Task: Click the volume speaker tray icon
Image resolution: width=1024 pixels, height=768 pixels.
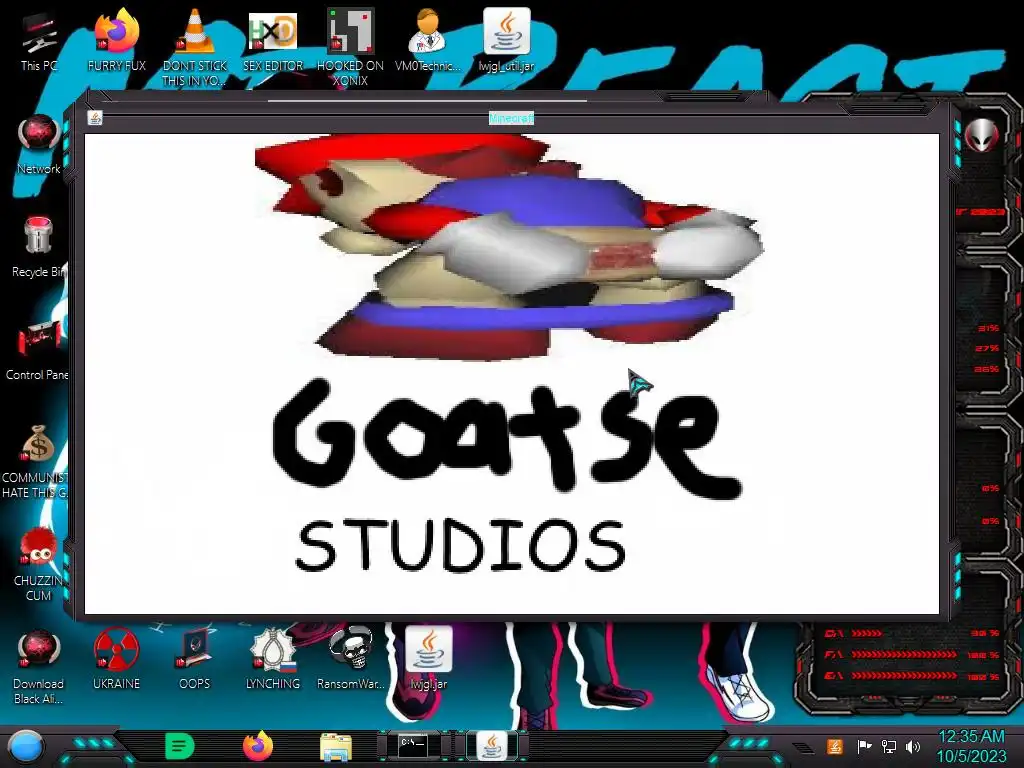Action: coord(913,746)
